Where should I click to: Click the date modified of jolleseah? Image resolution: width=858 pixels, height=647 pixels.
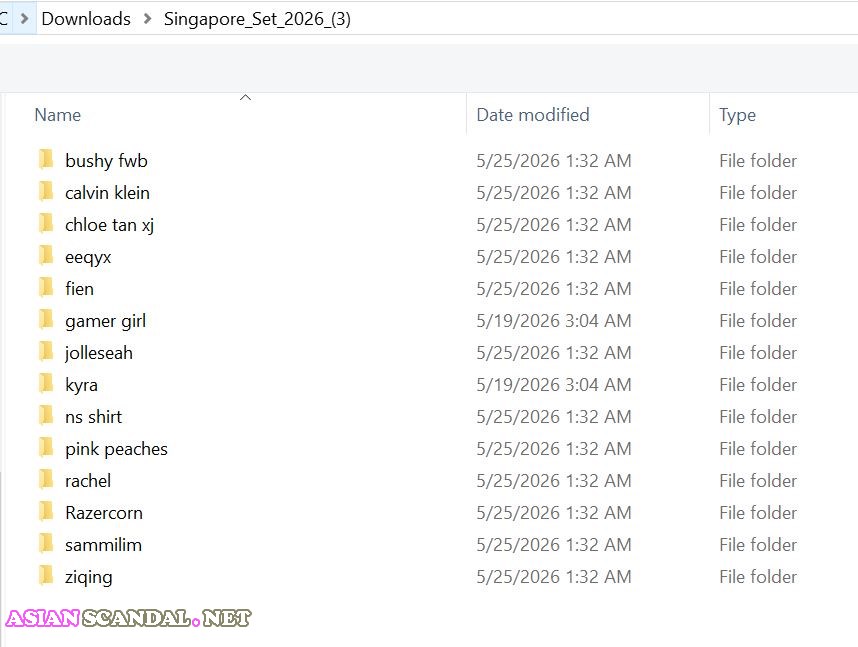click(554, 353)
